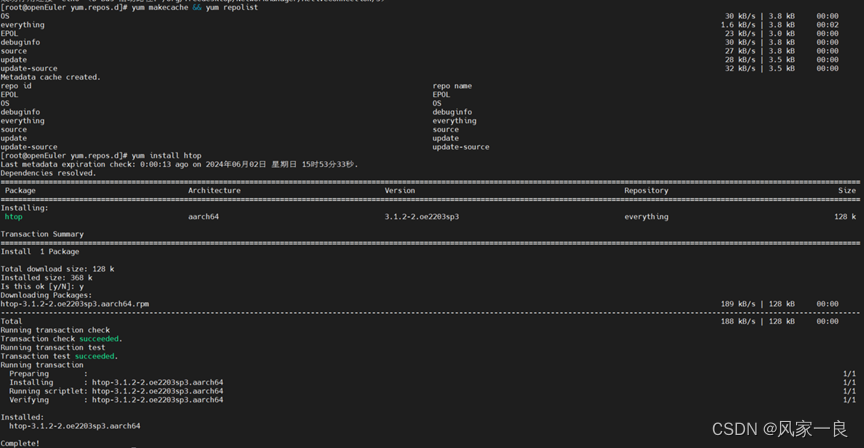Image resolution: width=864 pixels, height=448 pixels.
Task: Click the green 'htop' package name
Action: click(14, 217)
